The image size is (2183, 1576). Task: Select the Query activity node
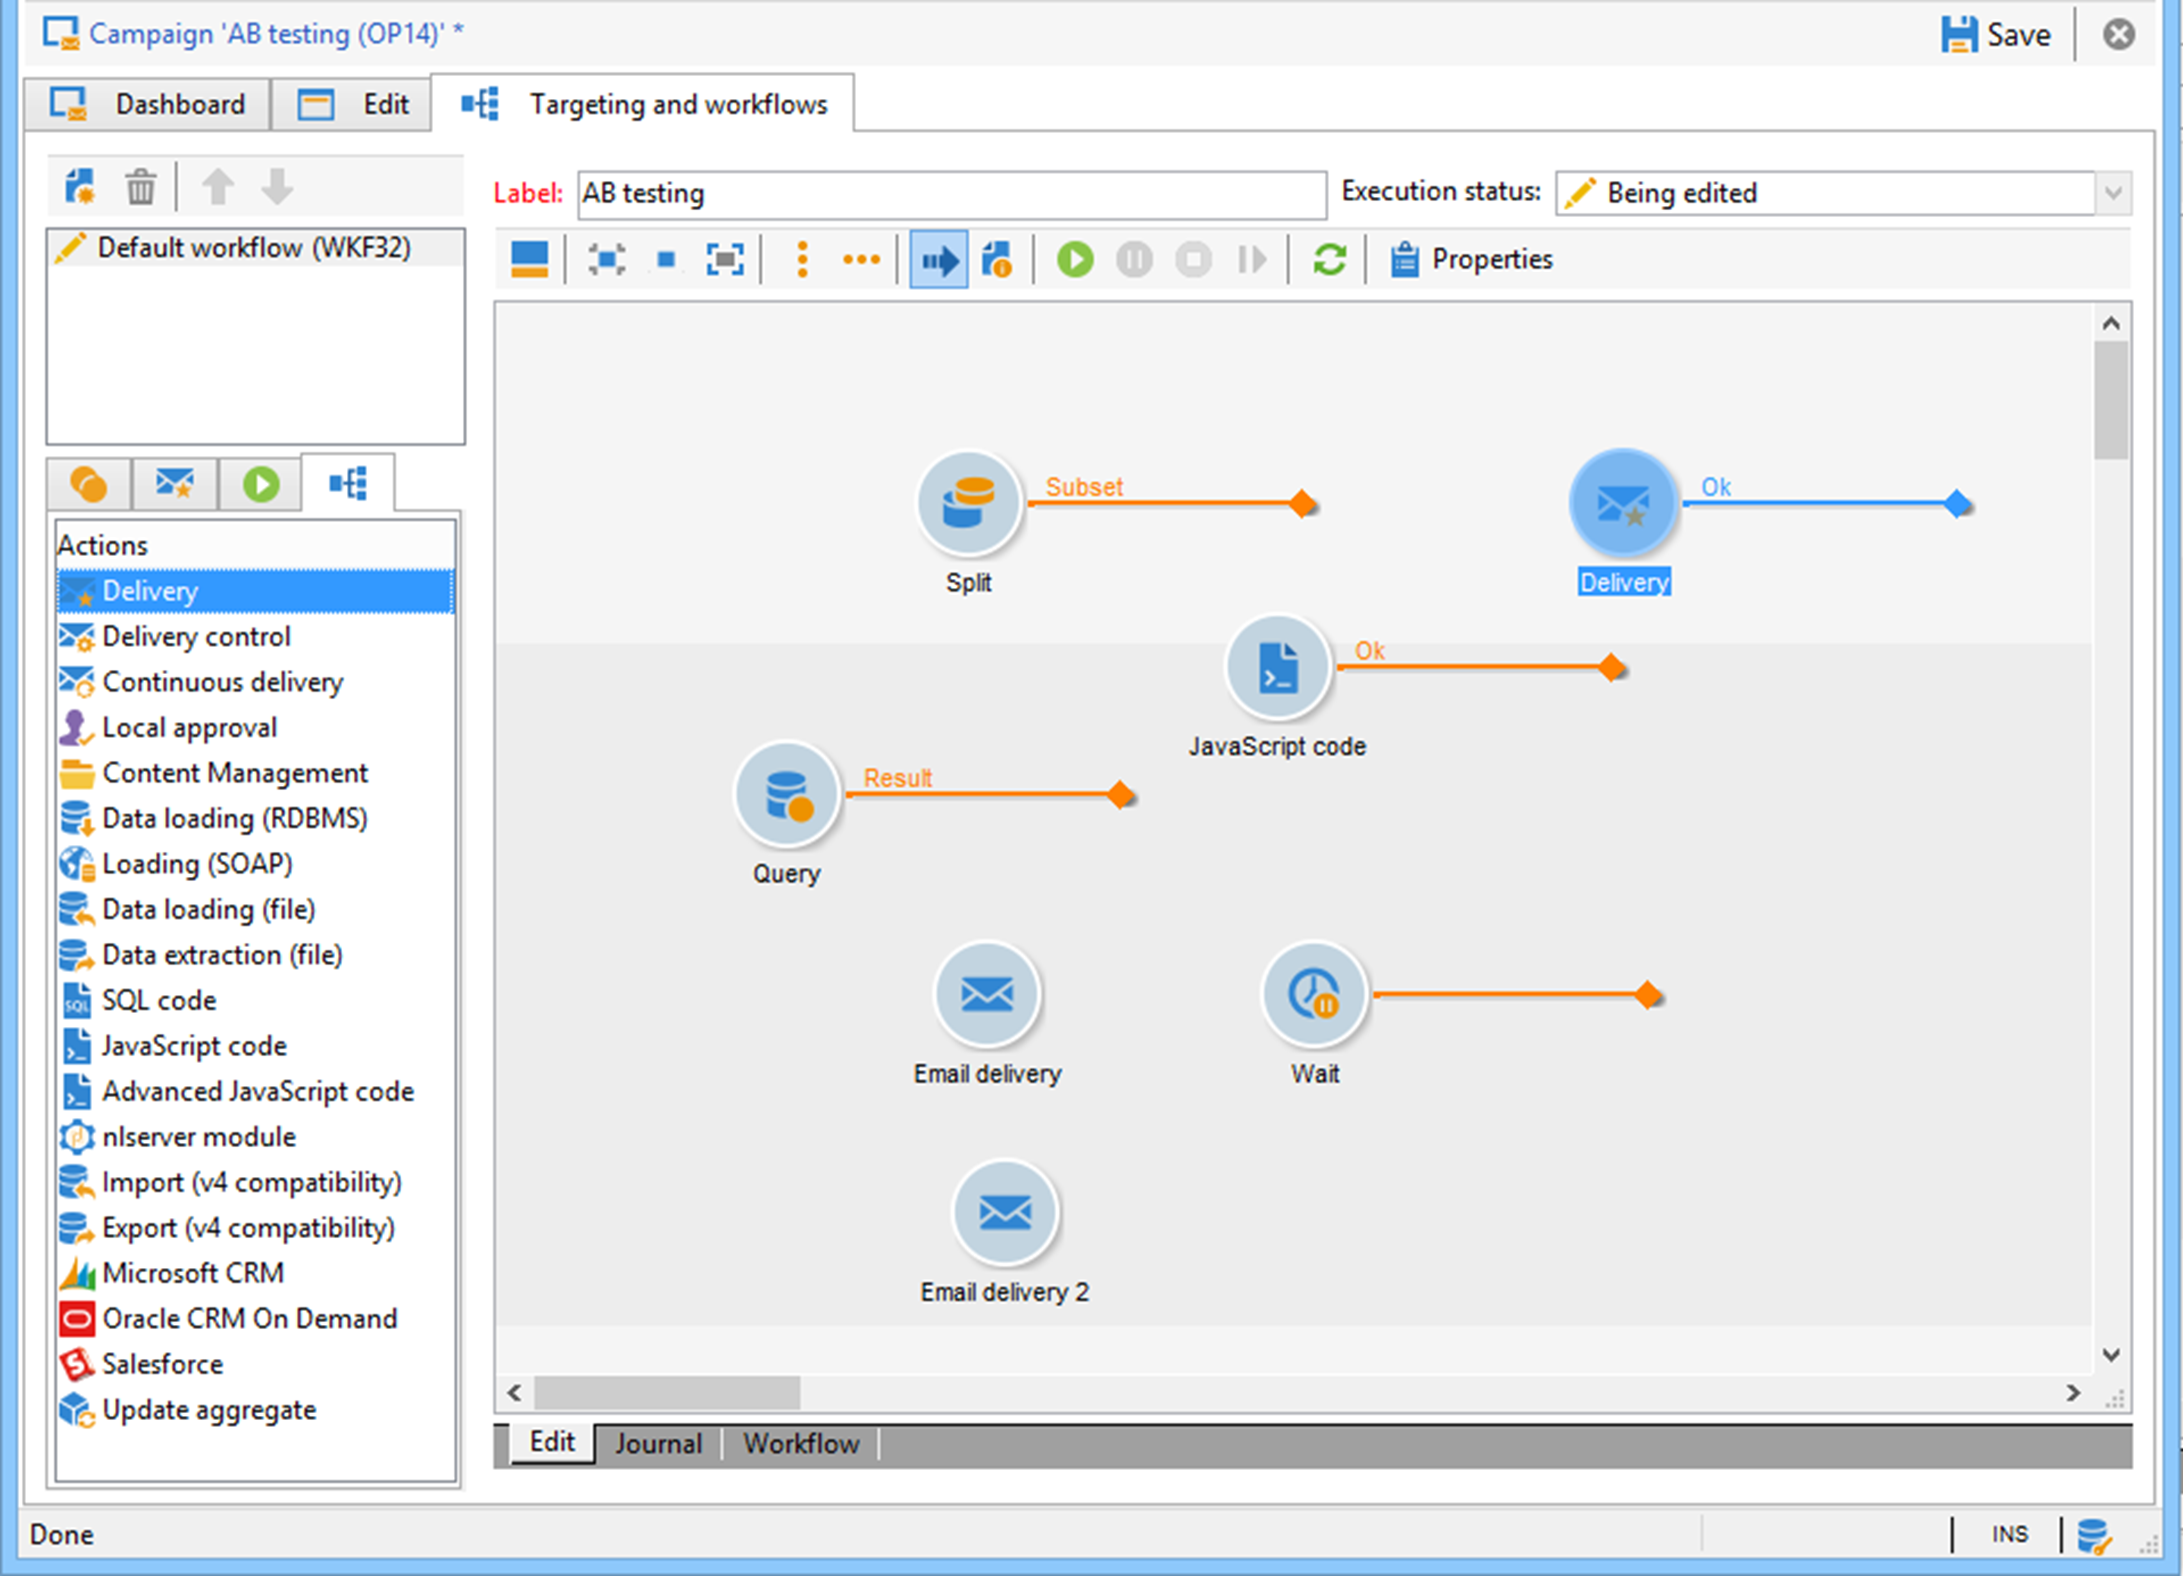coord(787,795)
